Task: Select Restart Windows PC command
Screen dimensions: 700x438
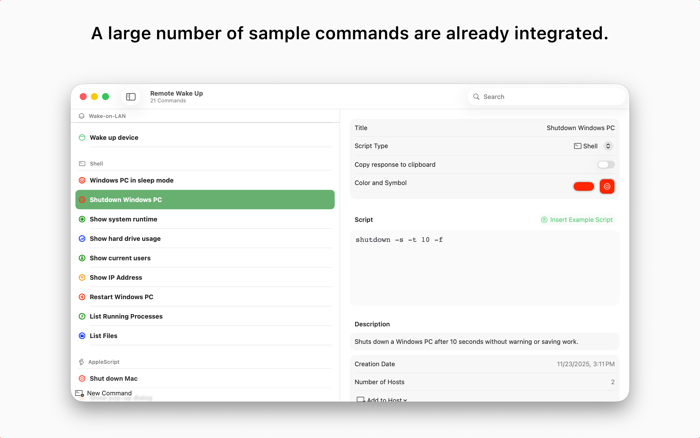Action: tap(205, 297)
